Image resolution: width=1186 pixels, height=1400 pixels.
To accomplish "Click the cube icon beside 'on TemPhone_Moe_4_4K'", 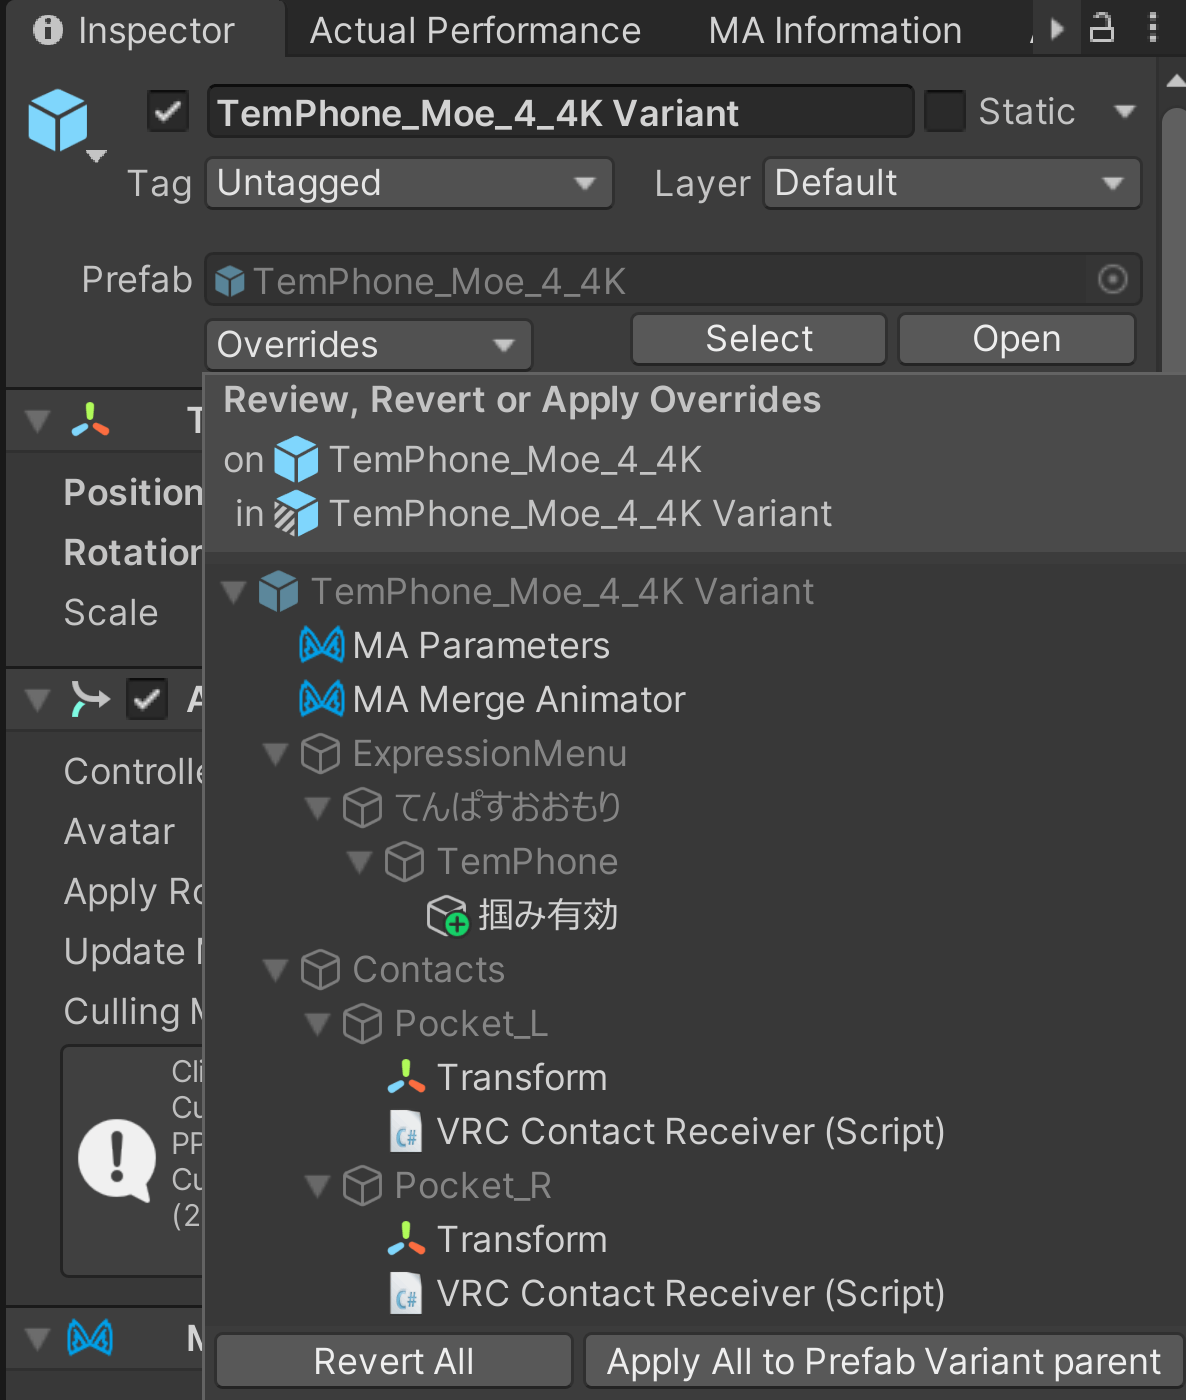I will (296, 460).
